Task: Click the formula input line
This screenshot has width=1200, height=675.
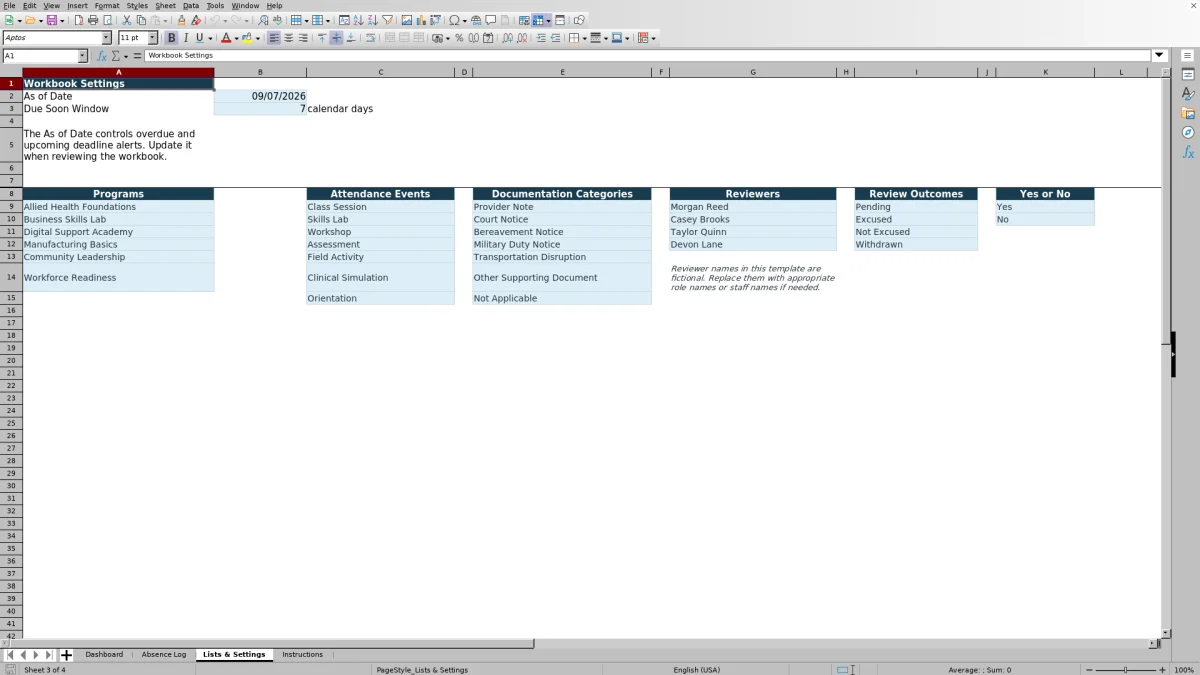Action: [x=648, y=56]
